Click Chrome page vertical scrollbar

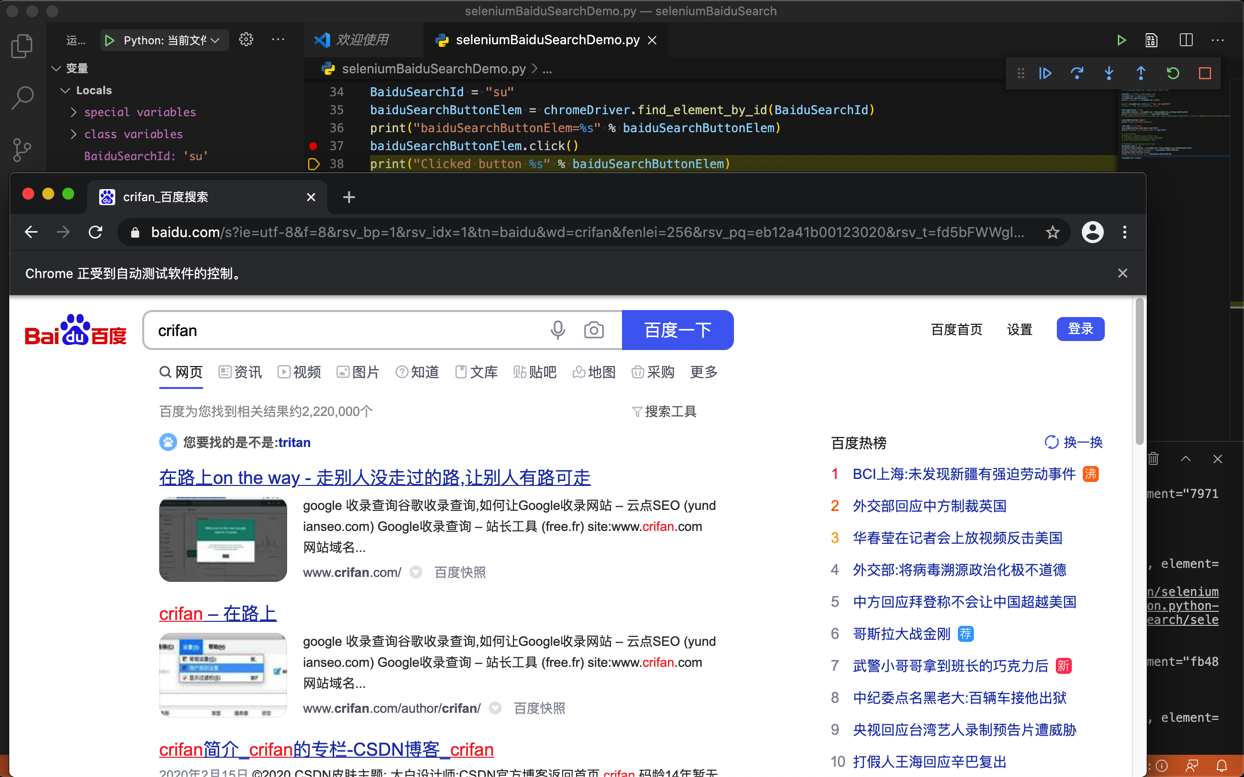pos(1140,371)
